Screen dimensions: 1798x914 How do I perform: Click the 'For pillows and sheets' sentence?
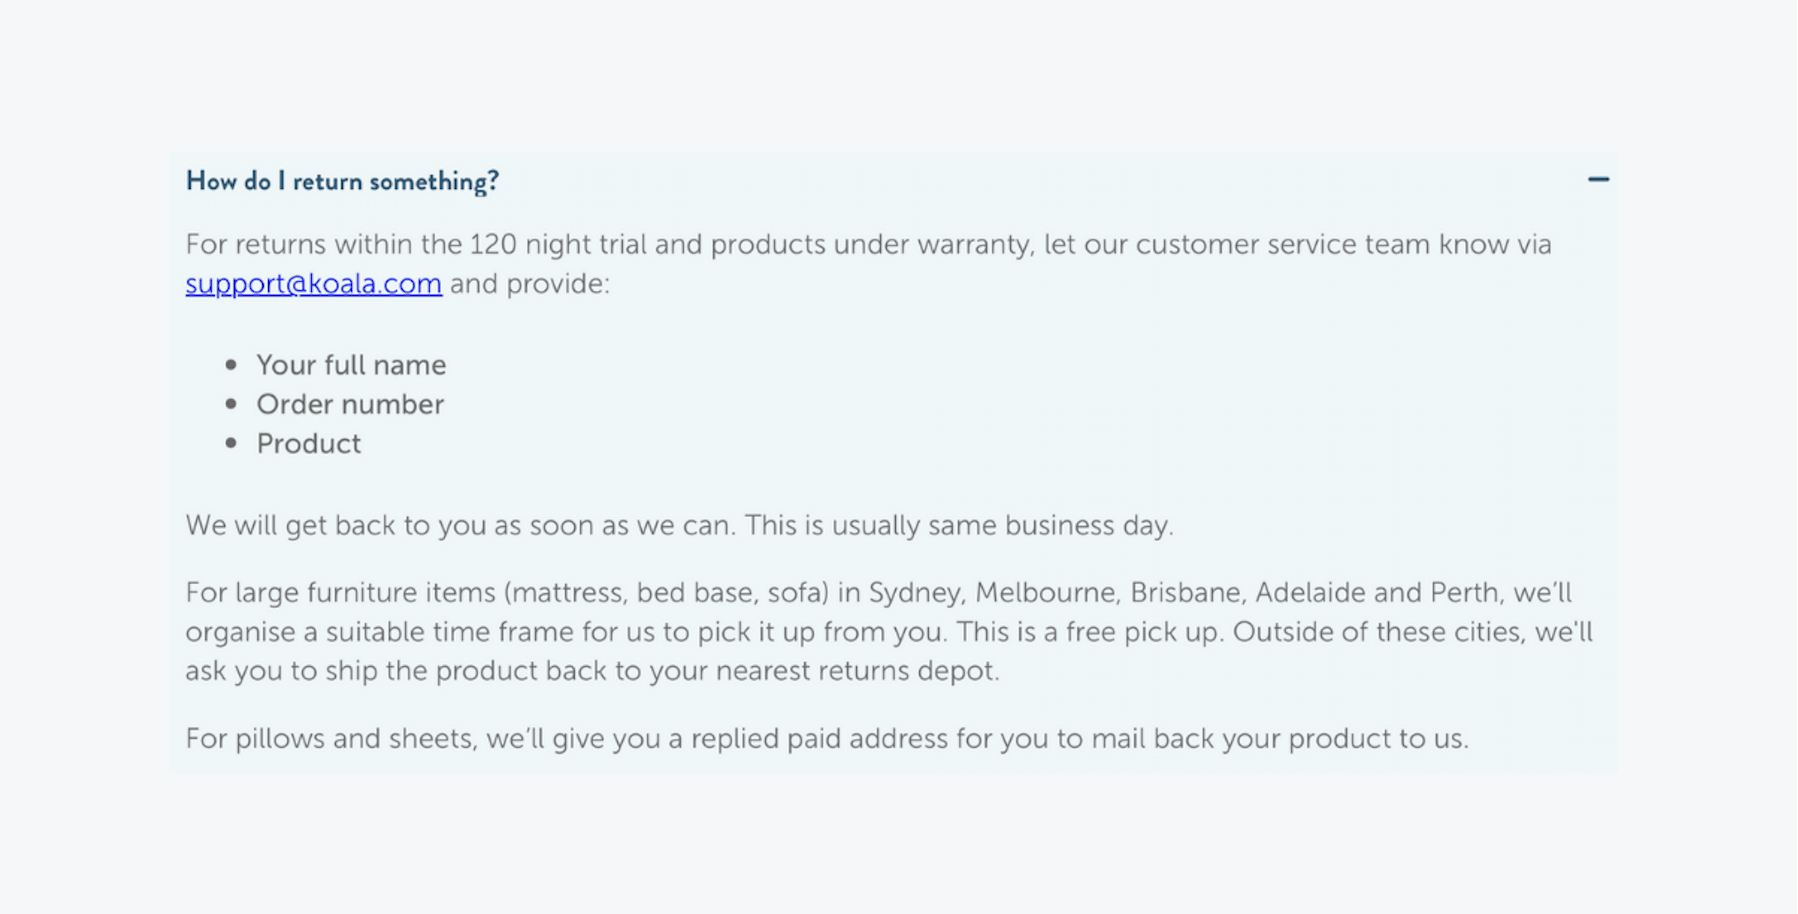tap(827, 739)
